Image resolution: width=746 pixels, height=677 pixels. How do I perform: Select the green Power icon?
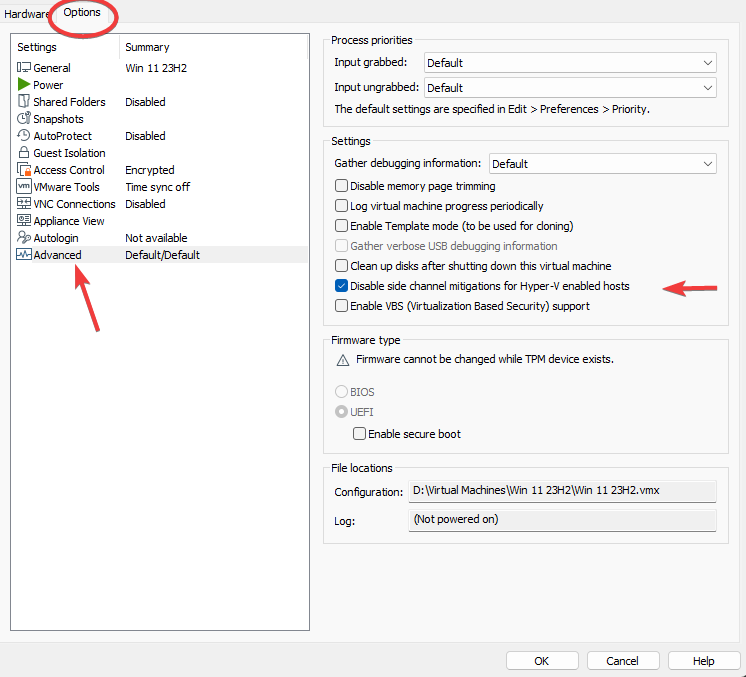(24, 85)
